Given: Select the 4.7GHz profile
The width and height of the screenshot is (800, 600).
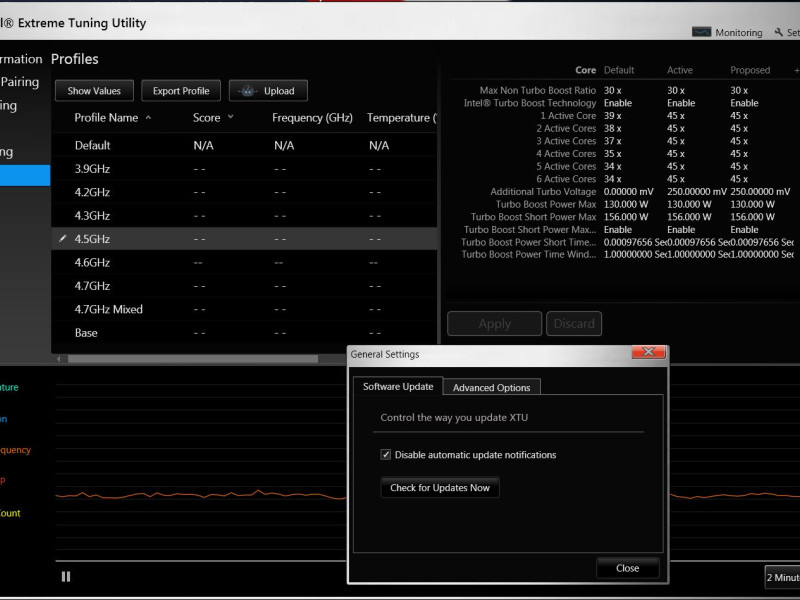Looking at the screenshot, I should [244, 286].
